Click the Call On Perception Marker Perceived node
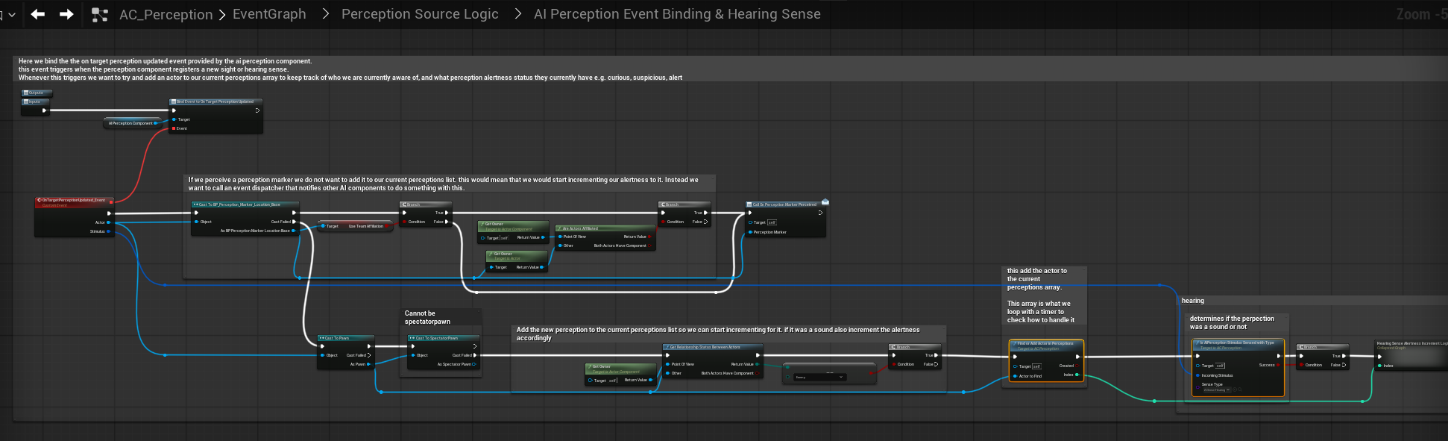This screenshot has height=441, width=1448. pyautogui.click(x=785, y=204)
